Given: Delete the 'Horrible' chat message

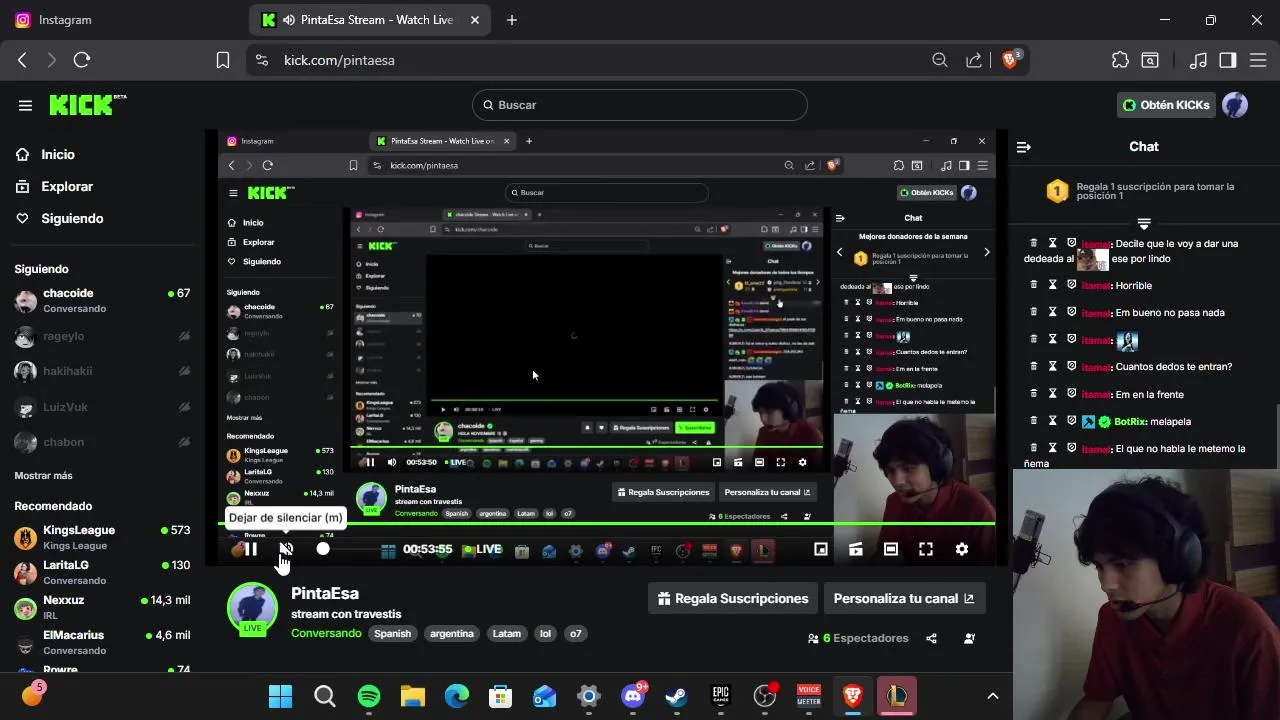Looking at the screenshot, I should [x=1034, y=285].
